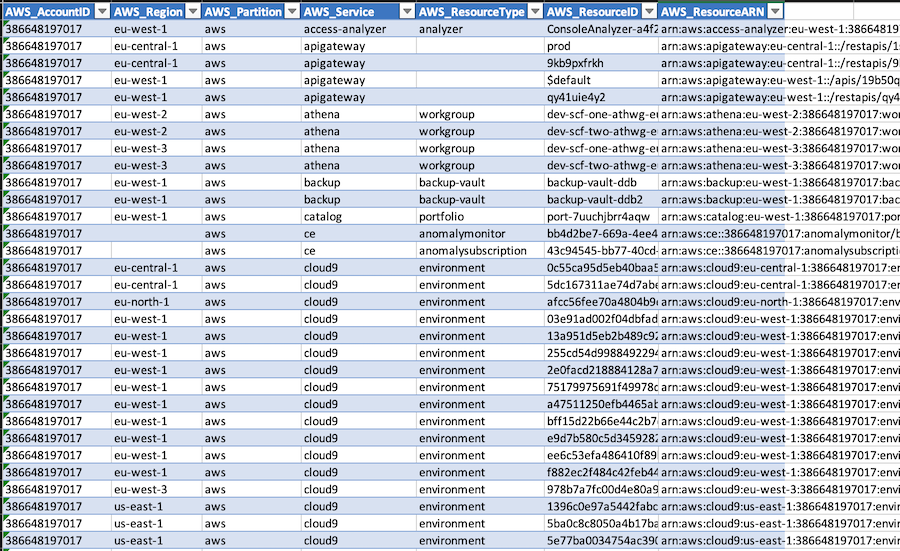The width and height of the screenshot is (900, 551).
Task: Select the ARN cell for anomalysubscription
Action: coord(721,250)
